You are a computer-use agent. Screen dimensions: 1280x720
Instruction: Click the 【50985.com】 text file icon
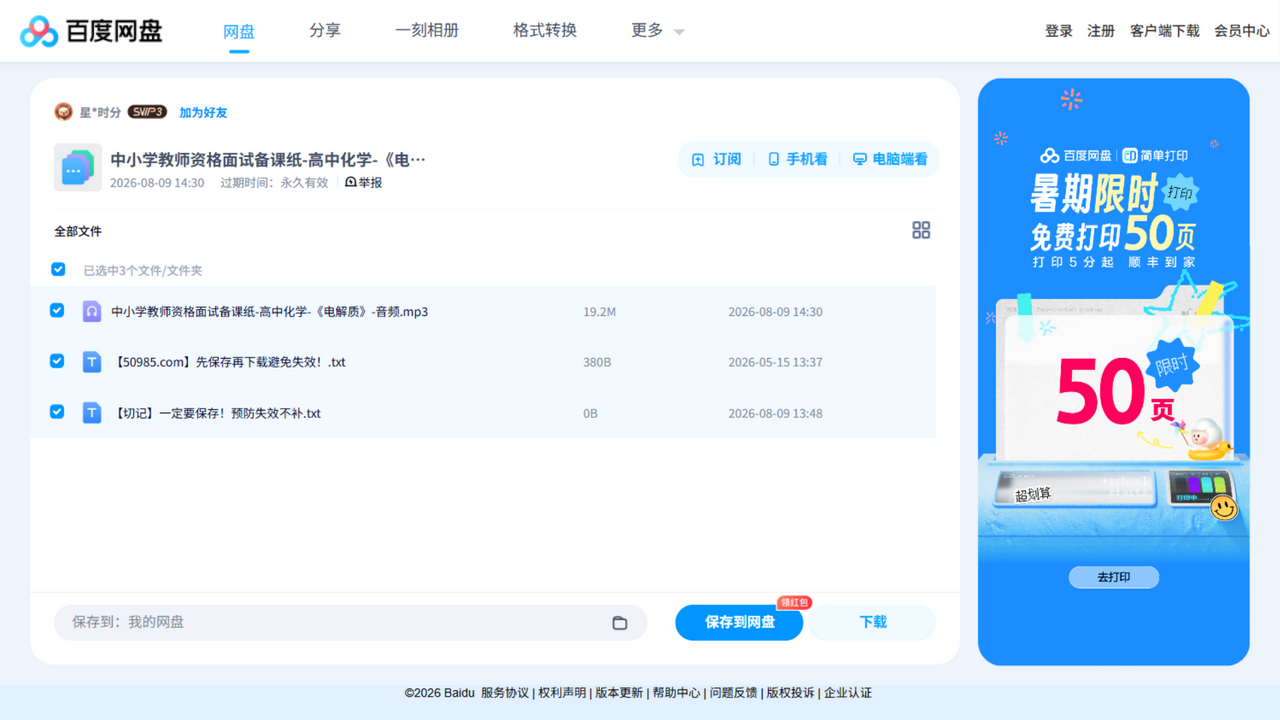point(92,362)
